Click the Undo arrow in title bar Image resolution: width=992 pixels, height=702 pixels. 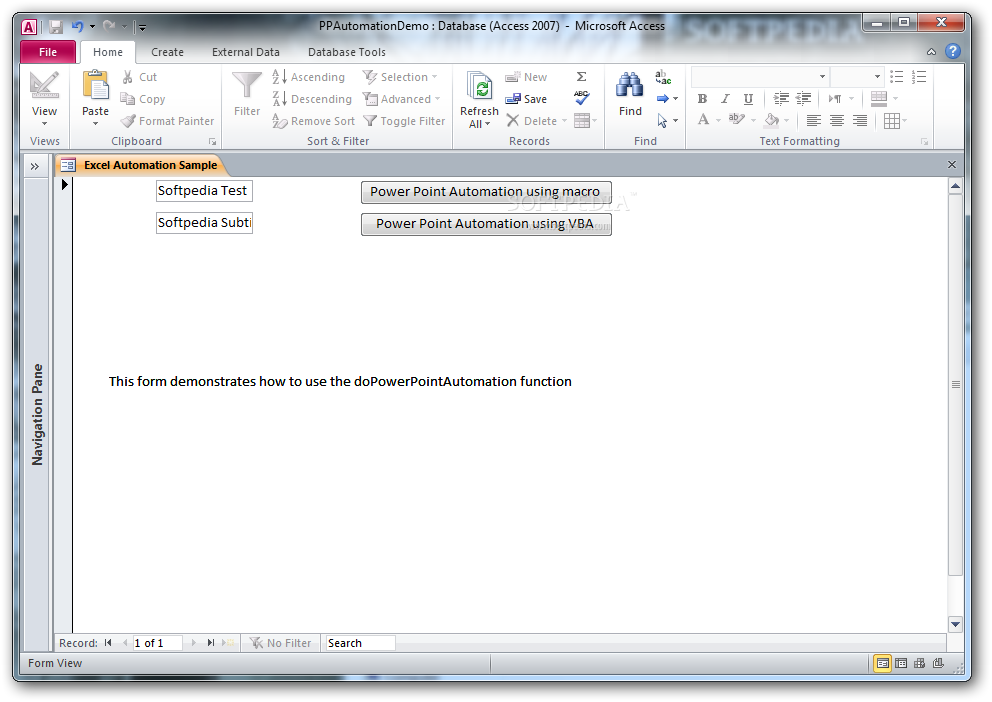(x=78, y=27)
